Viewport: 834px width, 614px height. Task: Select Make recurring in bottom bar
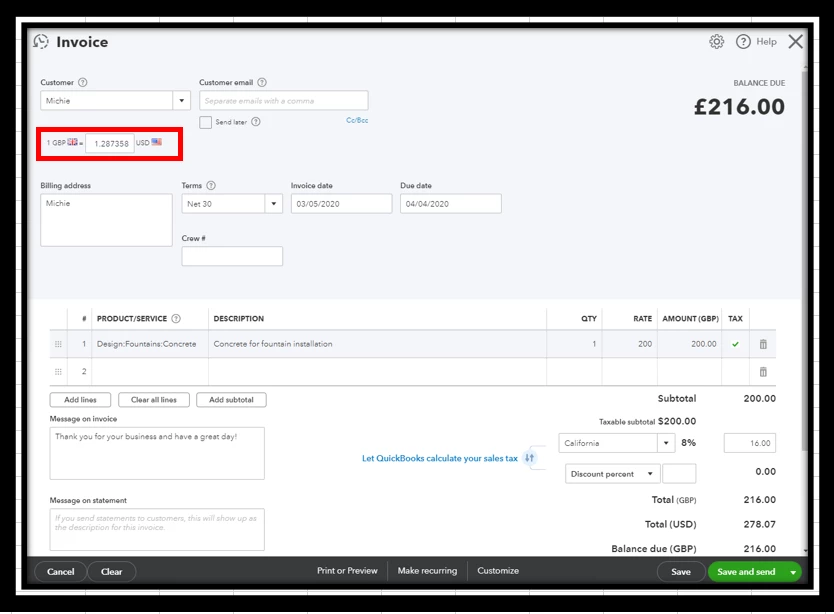click(427, 571)
